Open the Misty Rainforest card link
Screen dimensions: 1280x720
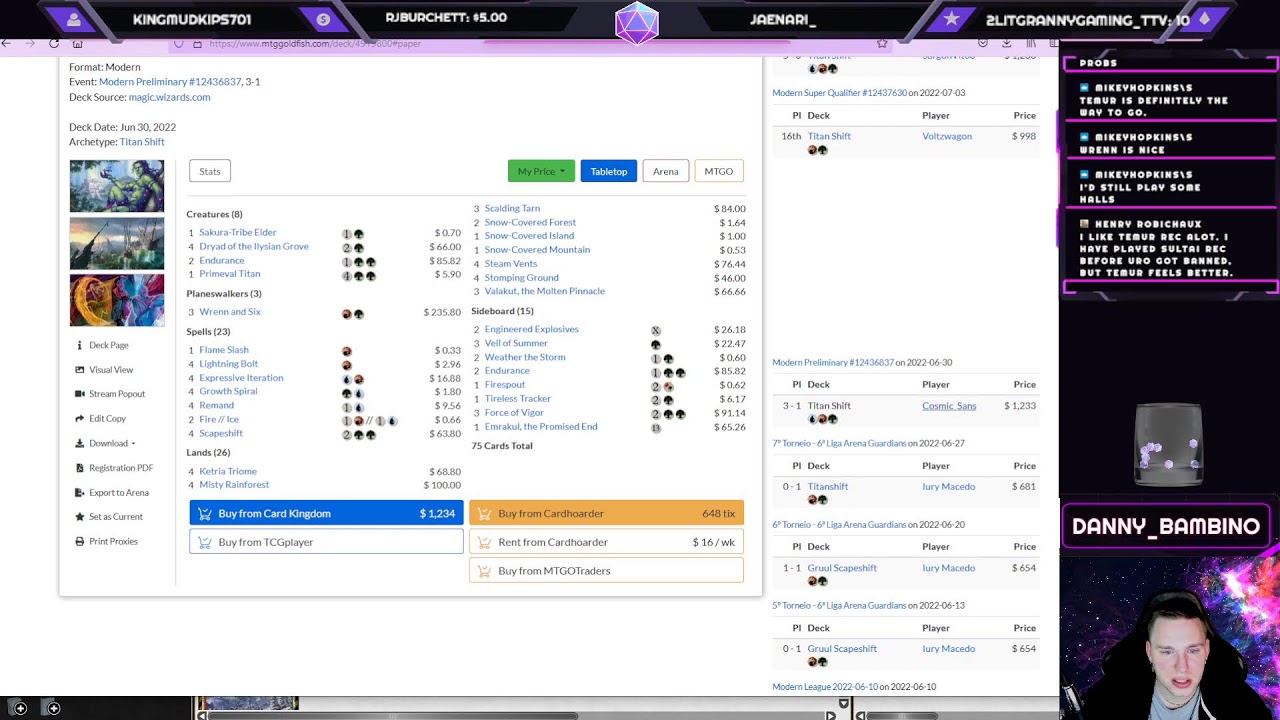click(x=234, y=485)
